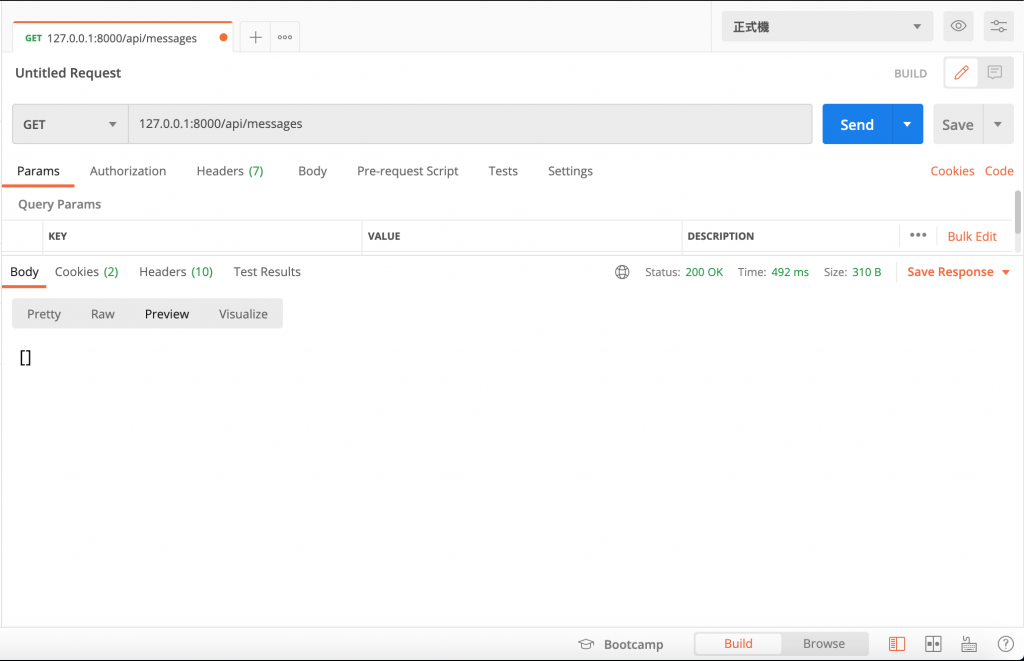Select Build mode in bottom bar
This screenshot has height=661, width=1024.
pyautogui.click(x=738, y=643)
